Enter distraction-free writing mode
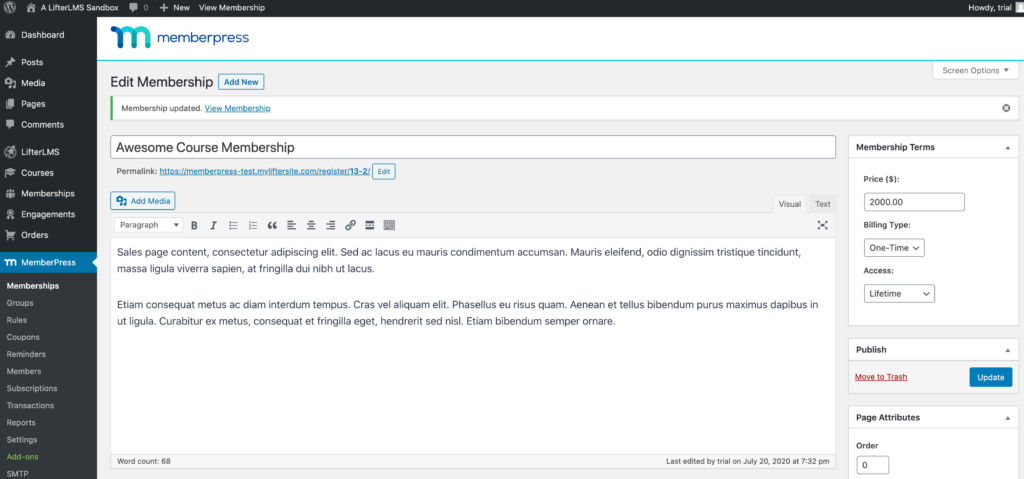 [x=822, y=225]
